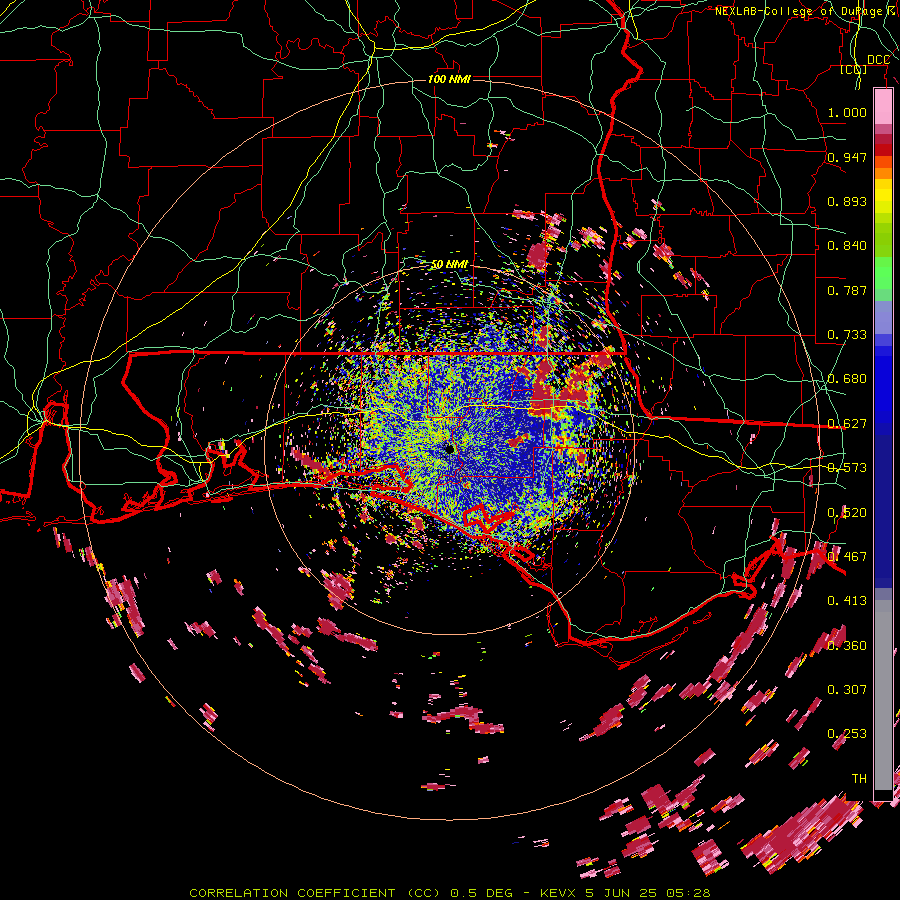Click the 0.787 scale value
The width and height of the screenshot is (900, 900).
coord(847,290)
